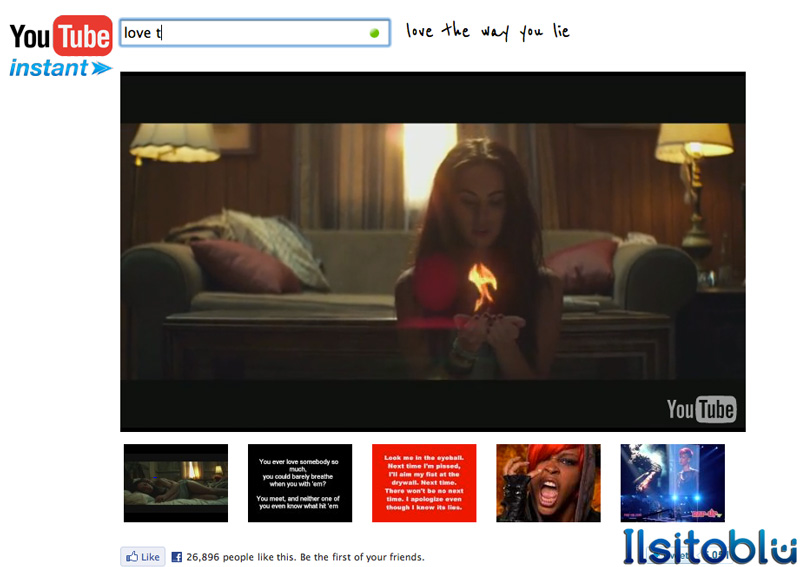800x567 pixels.
Task: Open the black lyrics thumbnail "You ever love somebody"
Action: tap(300, 483)
